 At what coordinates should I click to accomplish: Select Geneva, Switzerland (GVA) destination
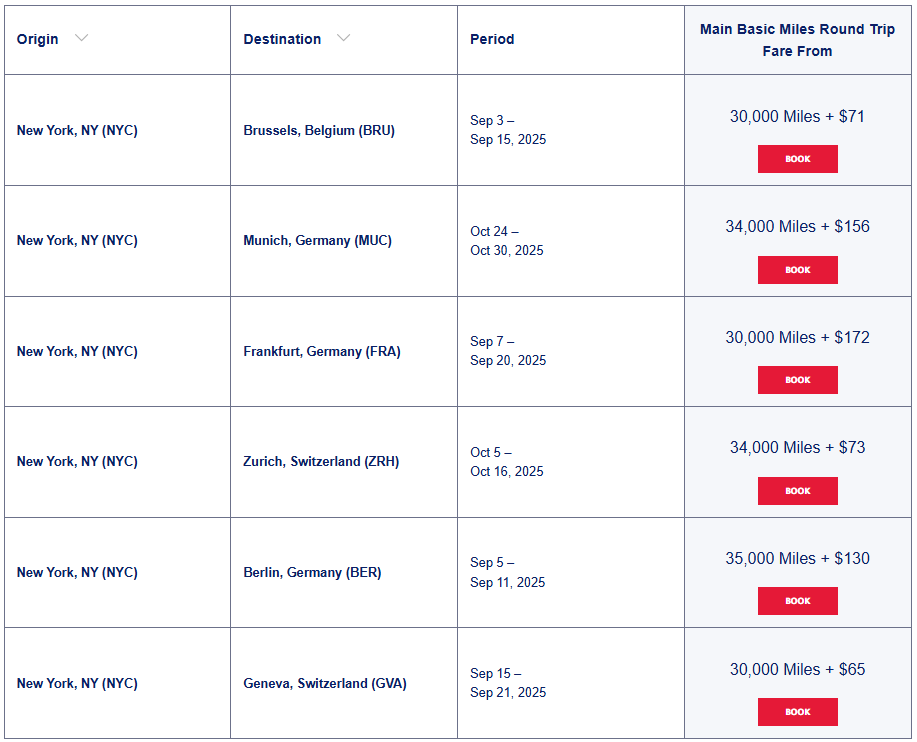coord(325,683)
